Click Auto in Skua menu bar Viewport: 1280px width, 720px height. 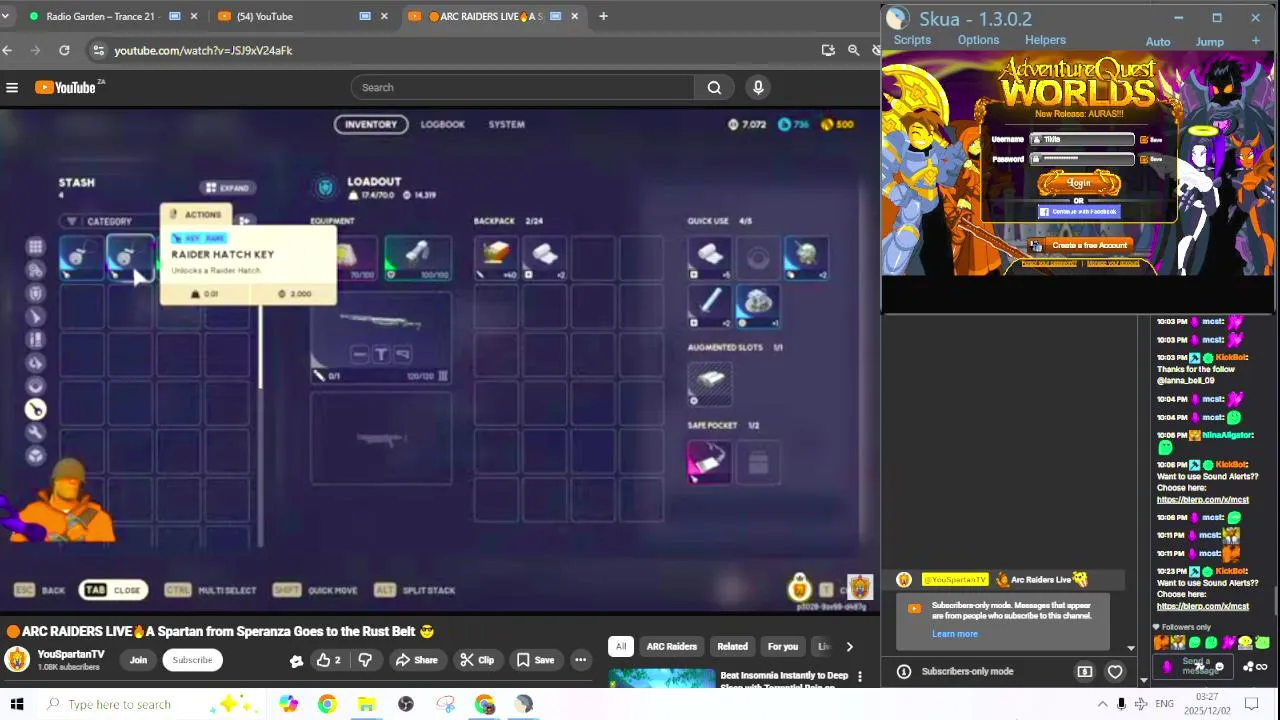pos(1158,41)
